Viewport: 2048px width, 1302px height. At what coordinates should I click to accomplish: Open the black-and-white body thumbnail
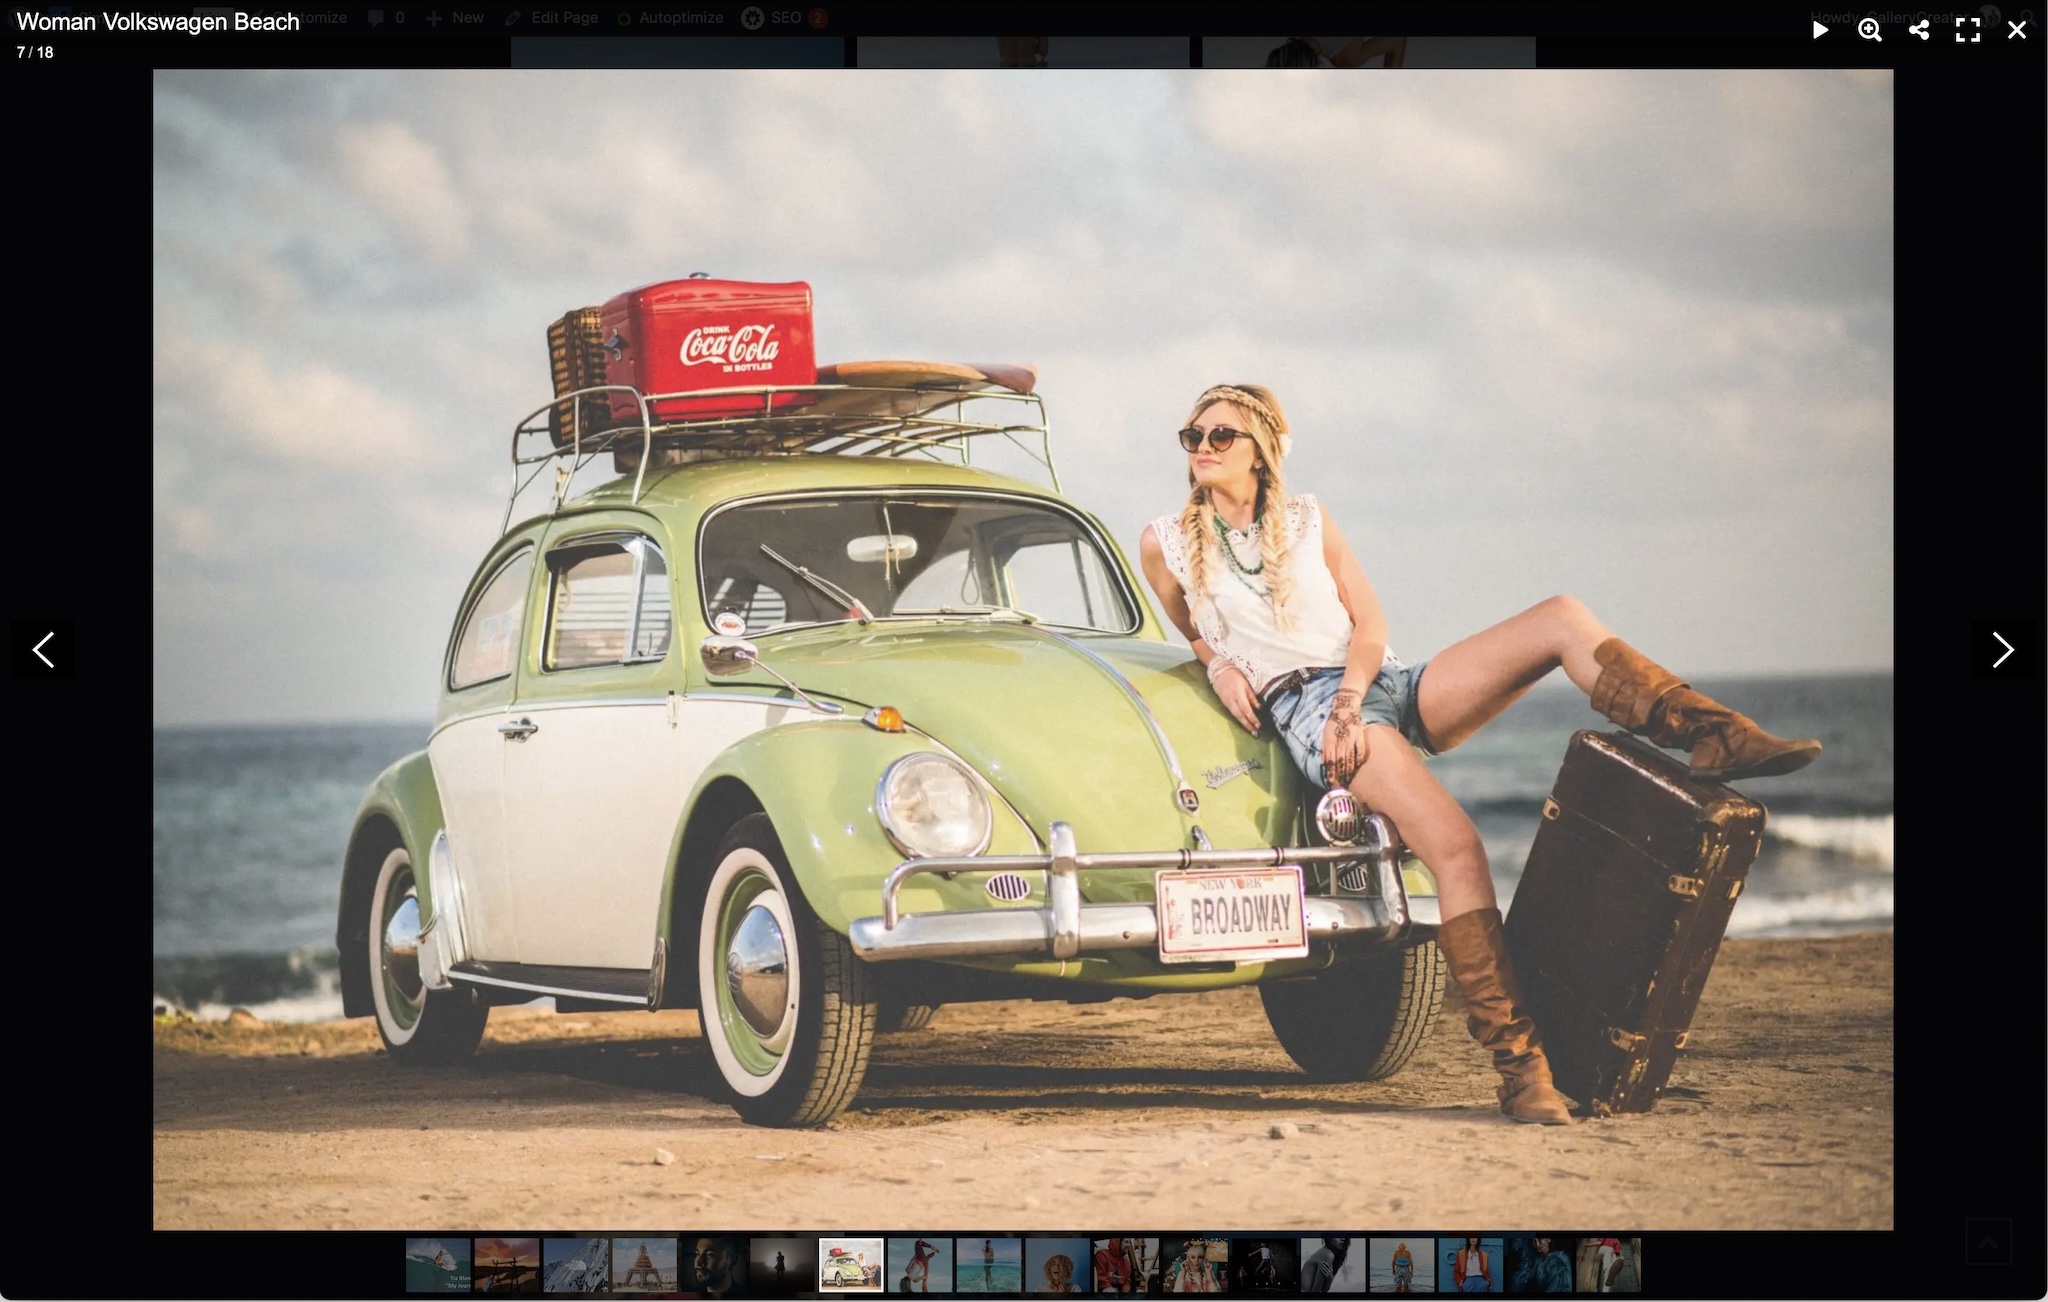click(1333, 1265)
